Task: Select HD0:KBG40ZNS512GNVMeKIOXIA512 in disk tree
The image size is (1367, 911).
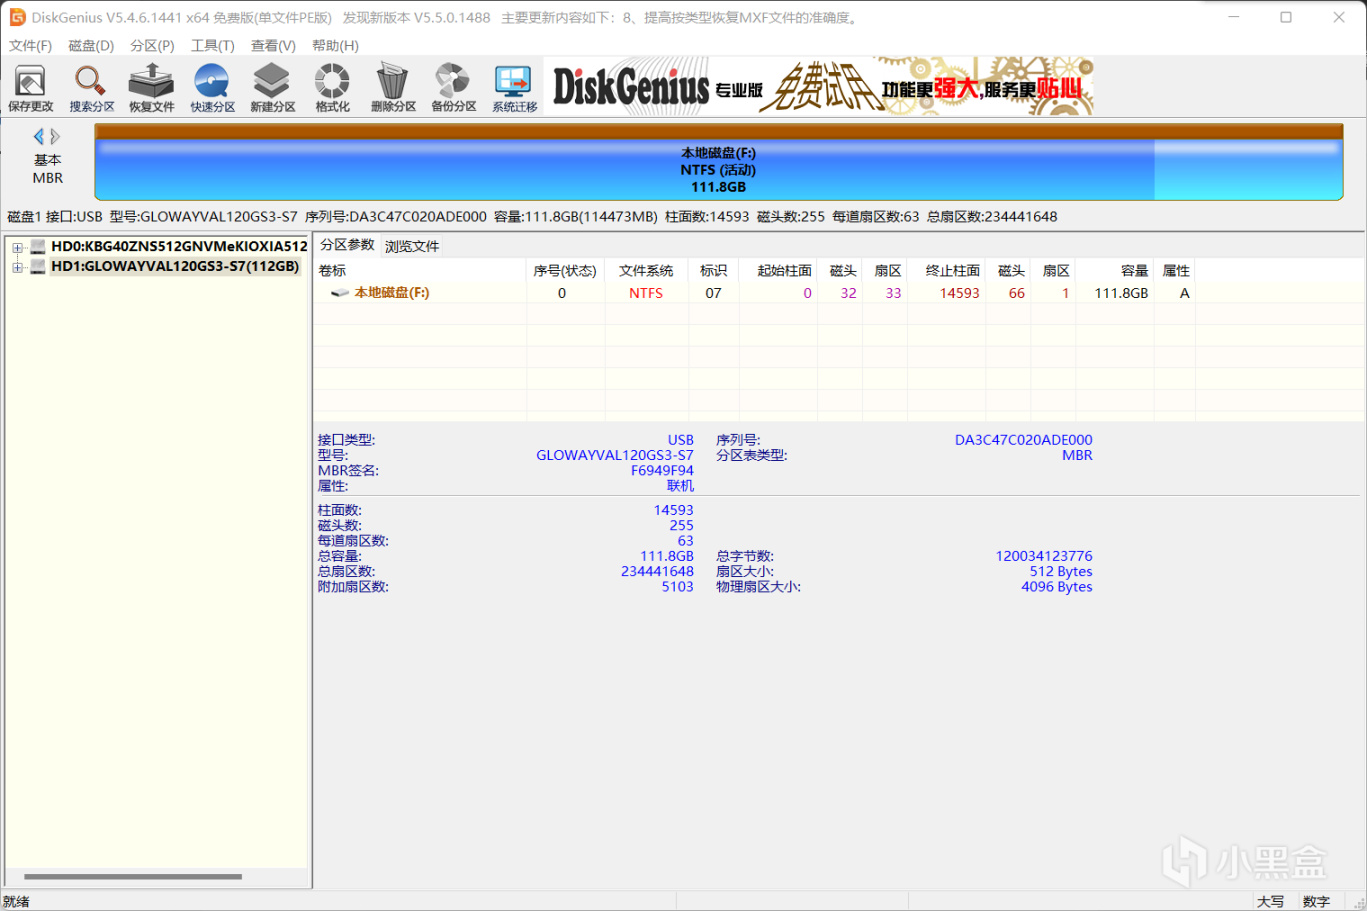Action: coord(179,246)
